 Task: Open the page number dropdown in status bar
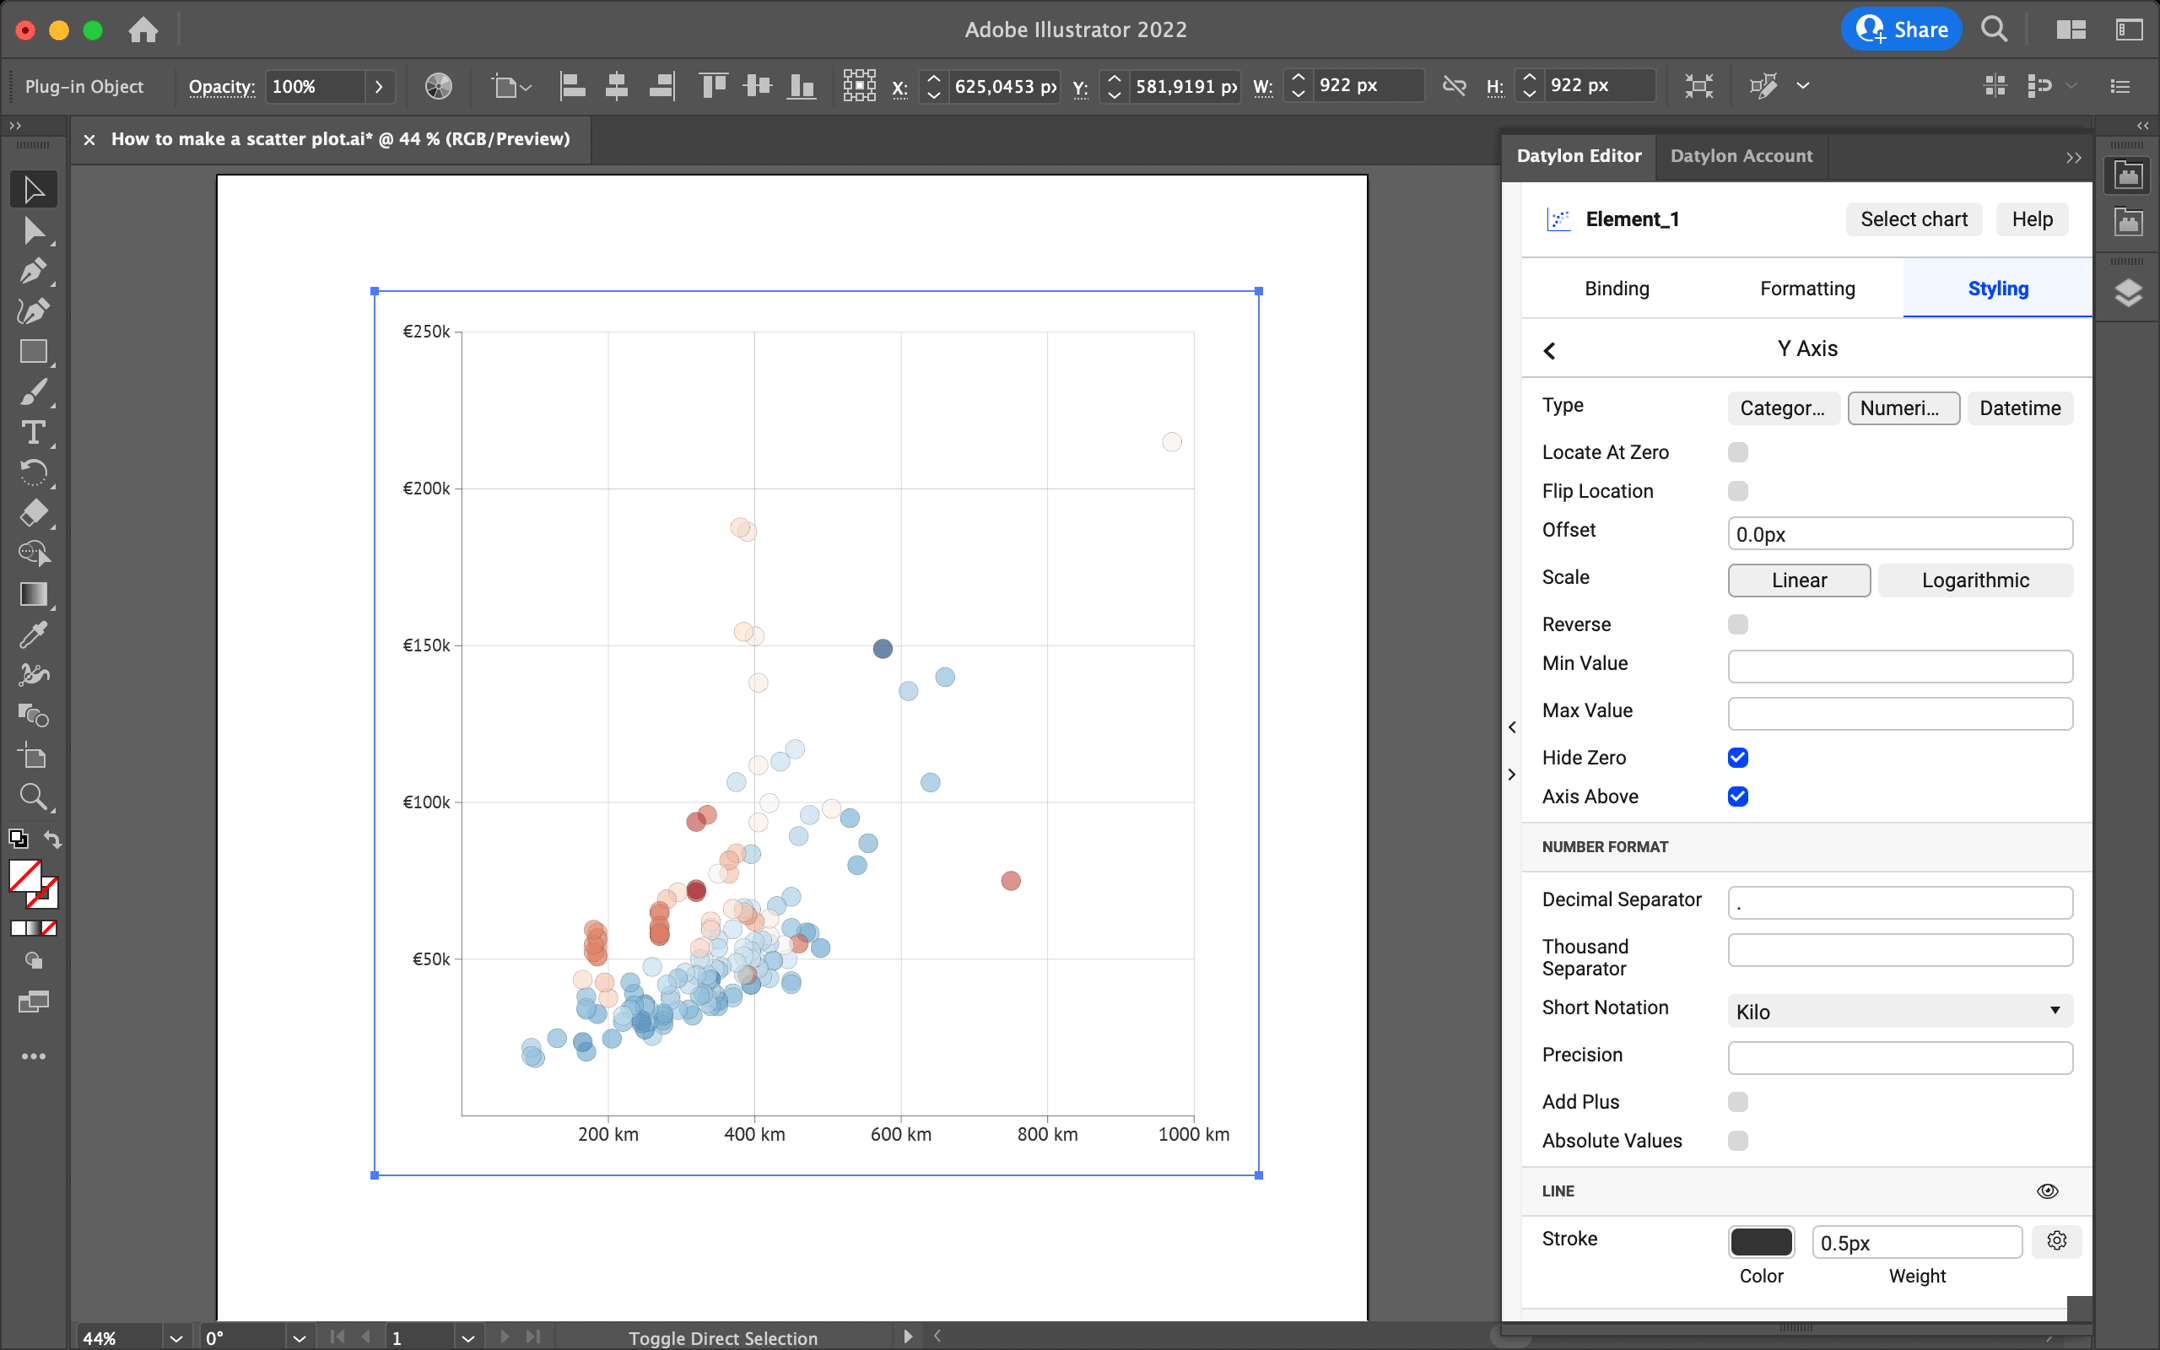point(467,1337)
